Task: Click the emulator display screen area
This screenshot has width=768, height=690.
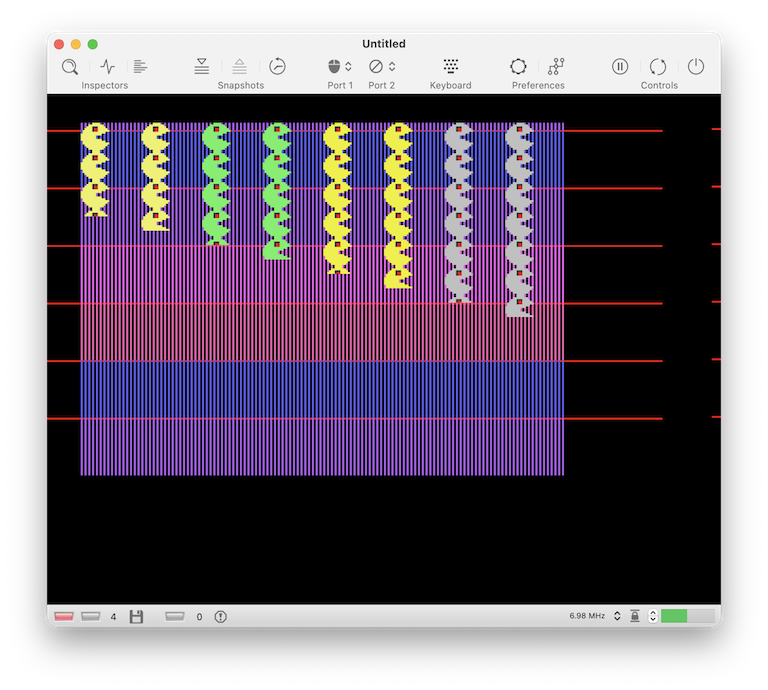Action: tap(384, 349)
